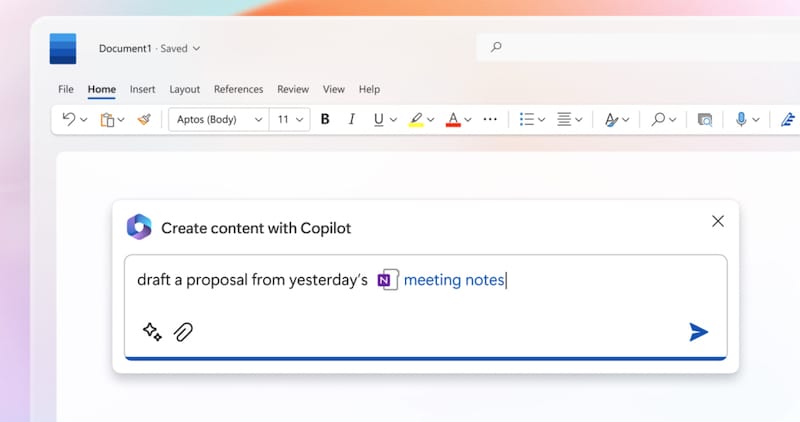Open the Layout tab

point(185,89)
